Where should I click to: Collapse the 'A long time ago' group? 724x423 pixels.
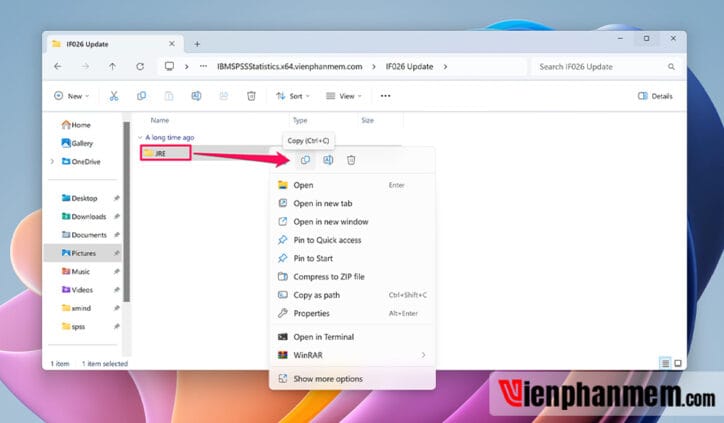140,138
